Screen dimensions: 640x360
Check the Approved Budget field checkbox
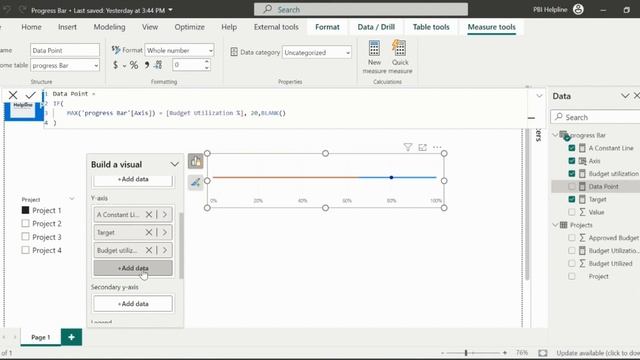(x=571, y=238)
